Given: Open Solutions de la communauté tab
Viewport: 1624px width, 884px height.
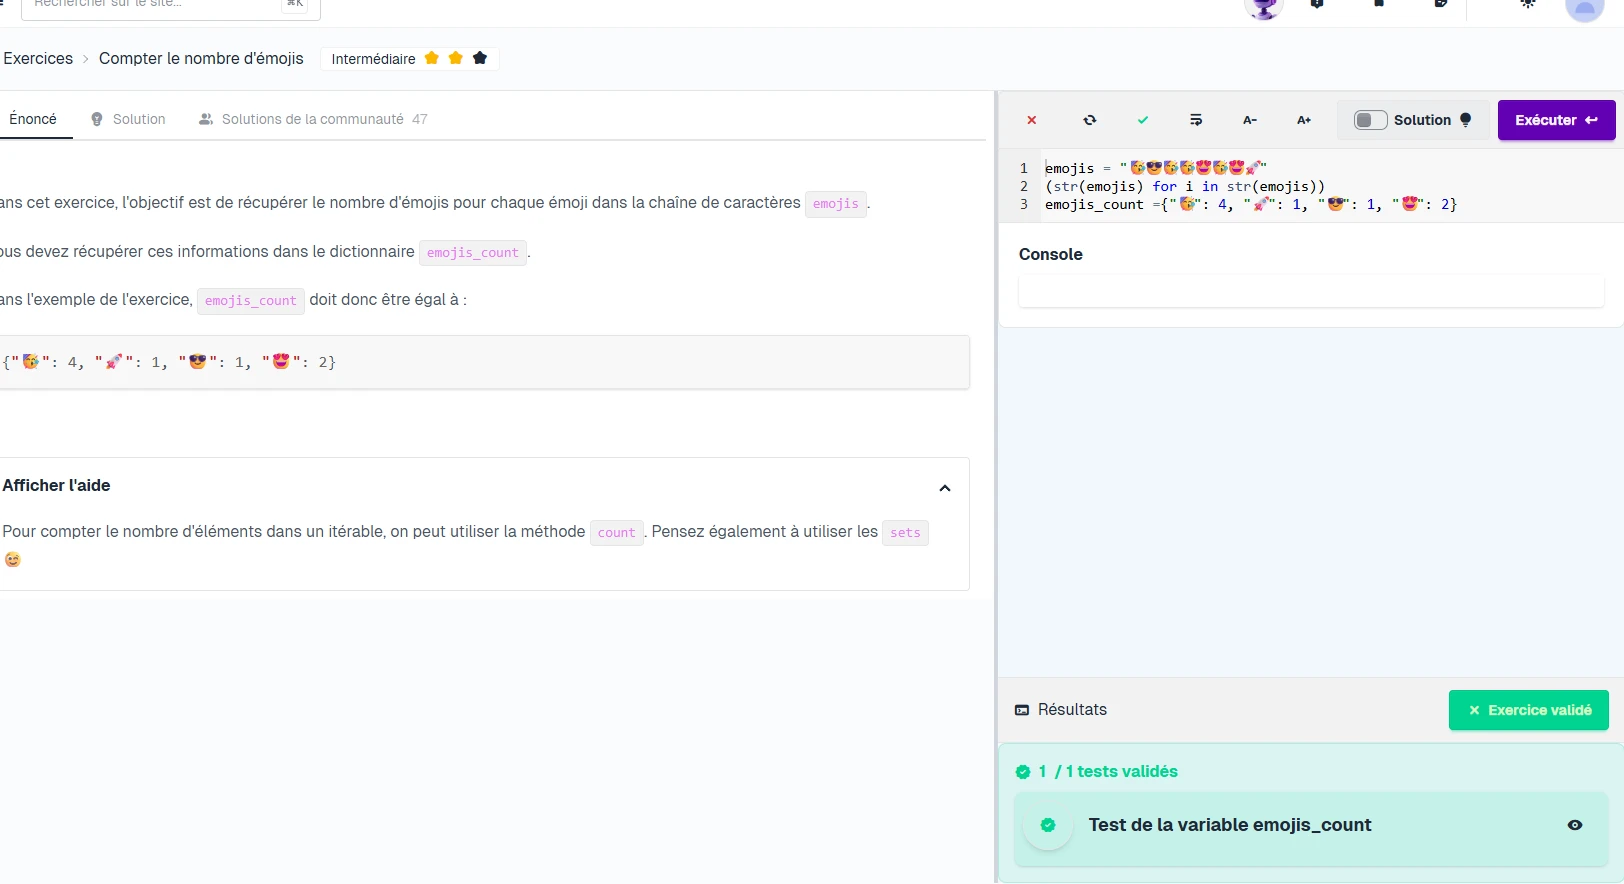Looking at the screenshot, I should point(313,119).
